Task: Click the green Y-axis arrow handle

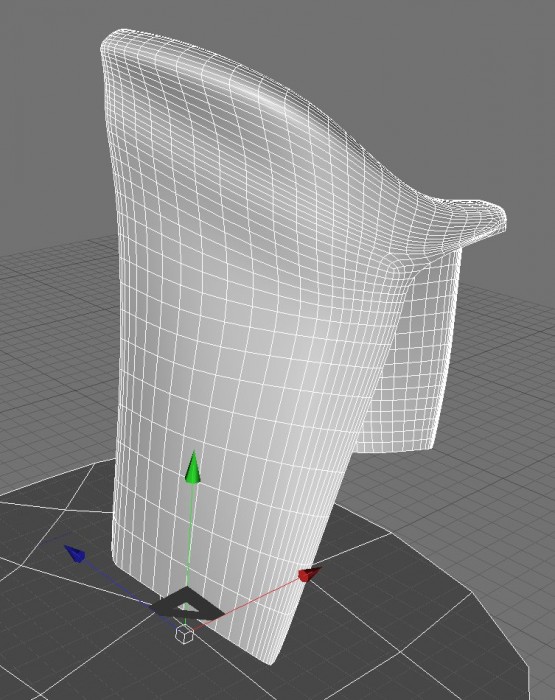Action: pyautogui.click(x=193, y=467)
